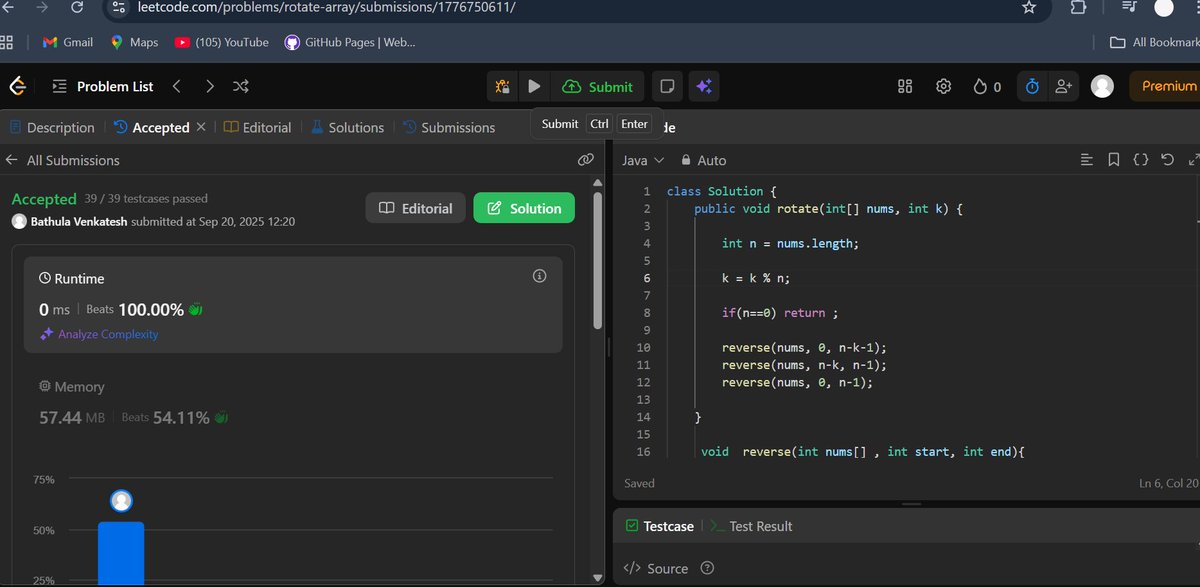Open the LeetCode profile avatar
1200x587 pixels.
pos(1102,87)
